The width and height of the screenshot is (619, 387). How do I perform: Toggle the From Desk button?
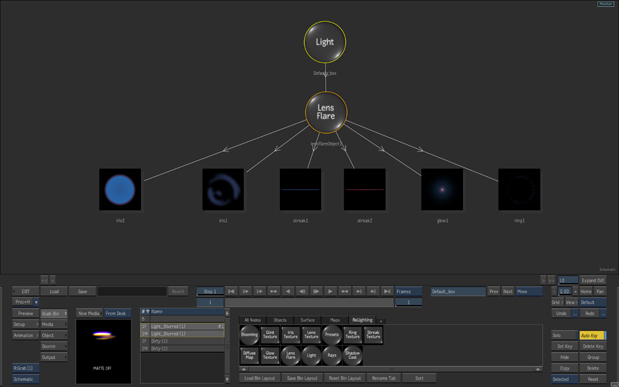(117, 313)
